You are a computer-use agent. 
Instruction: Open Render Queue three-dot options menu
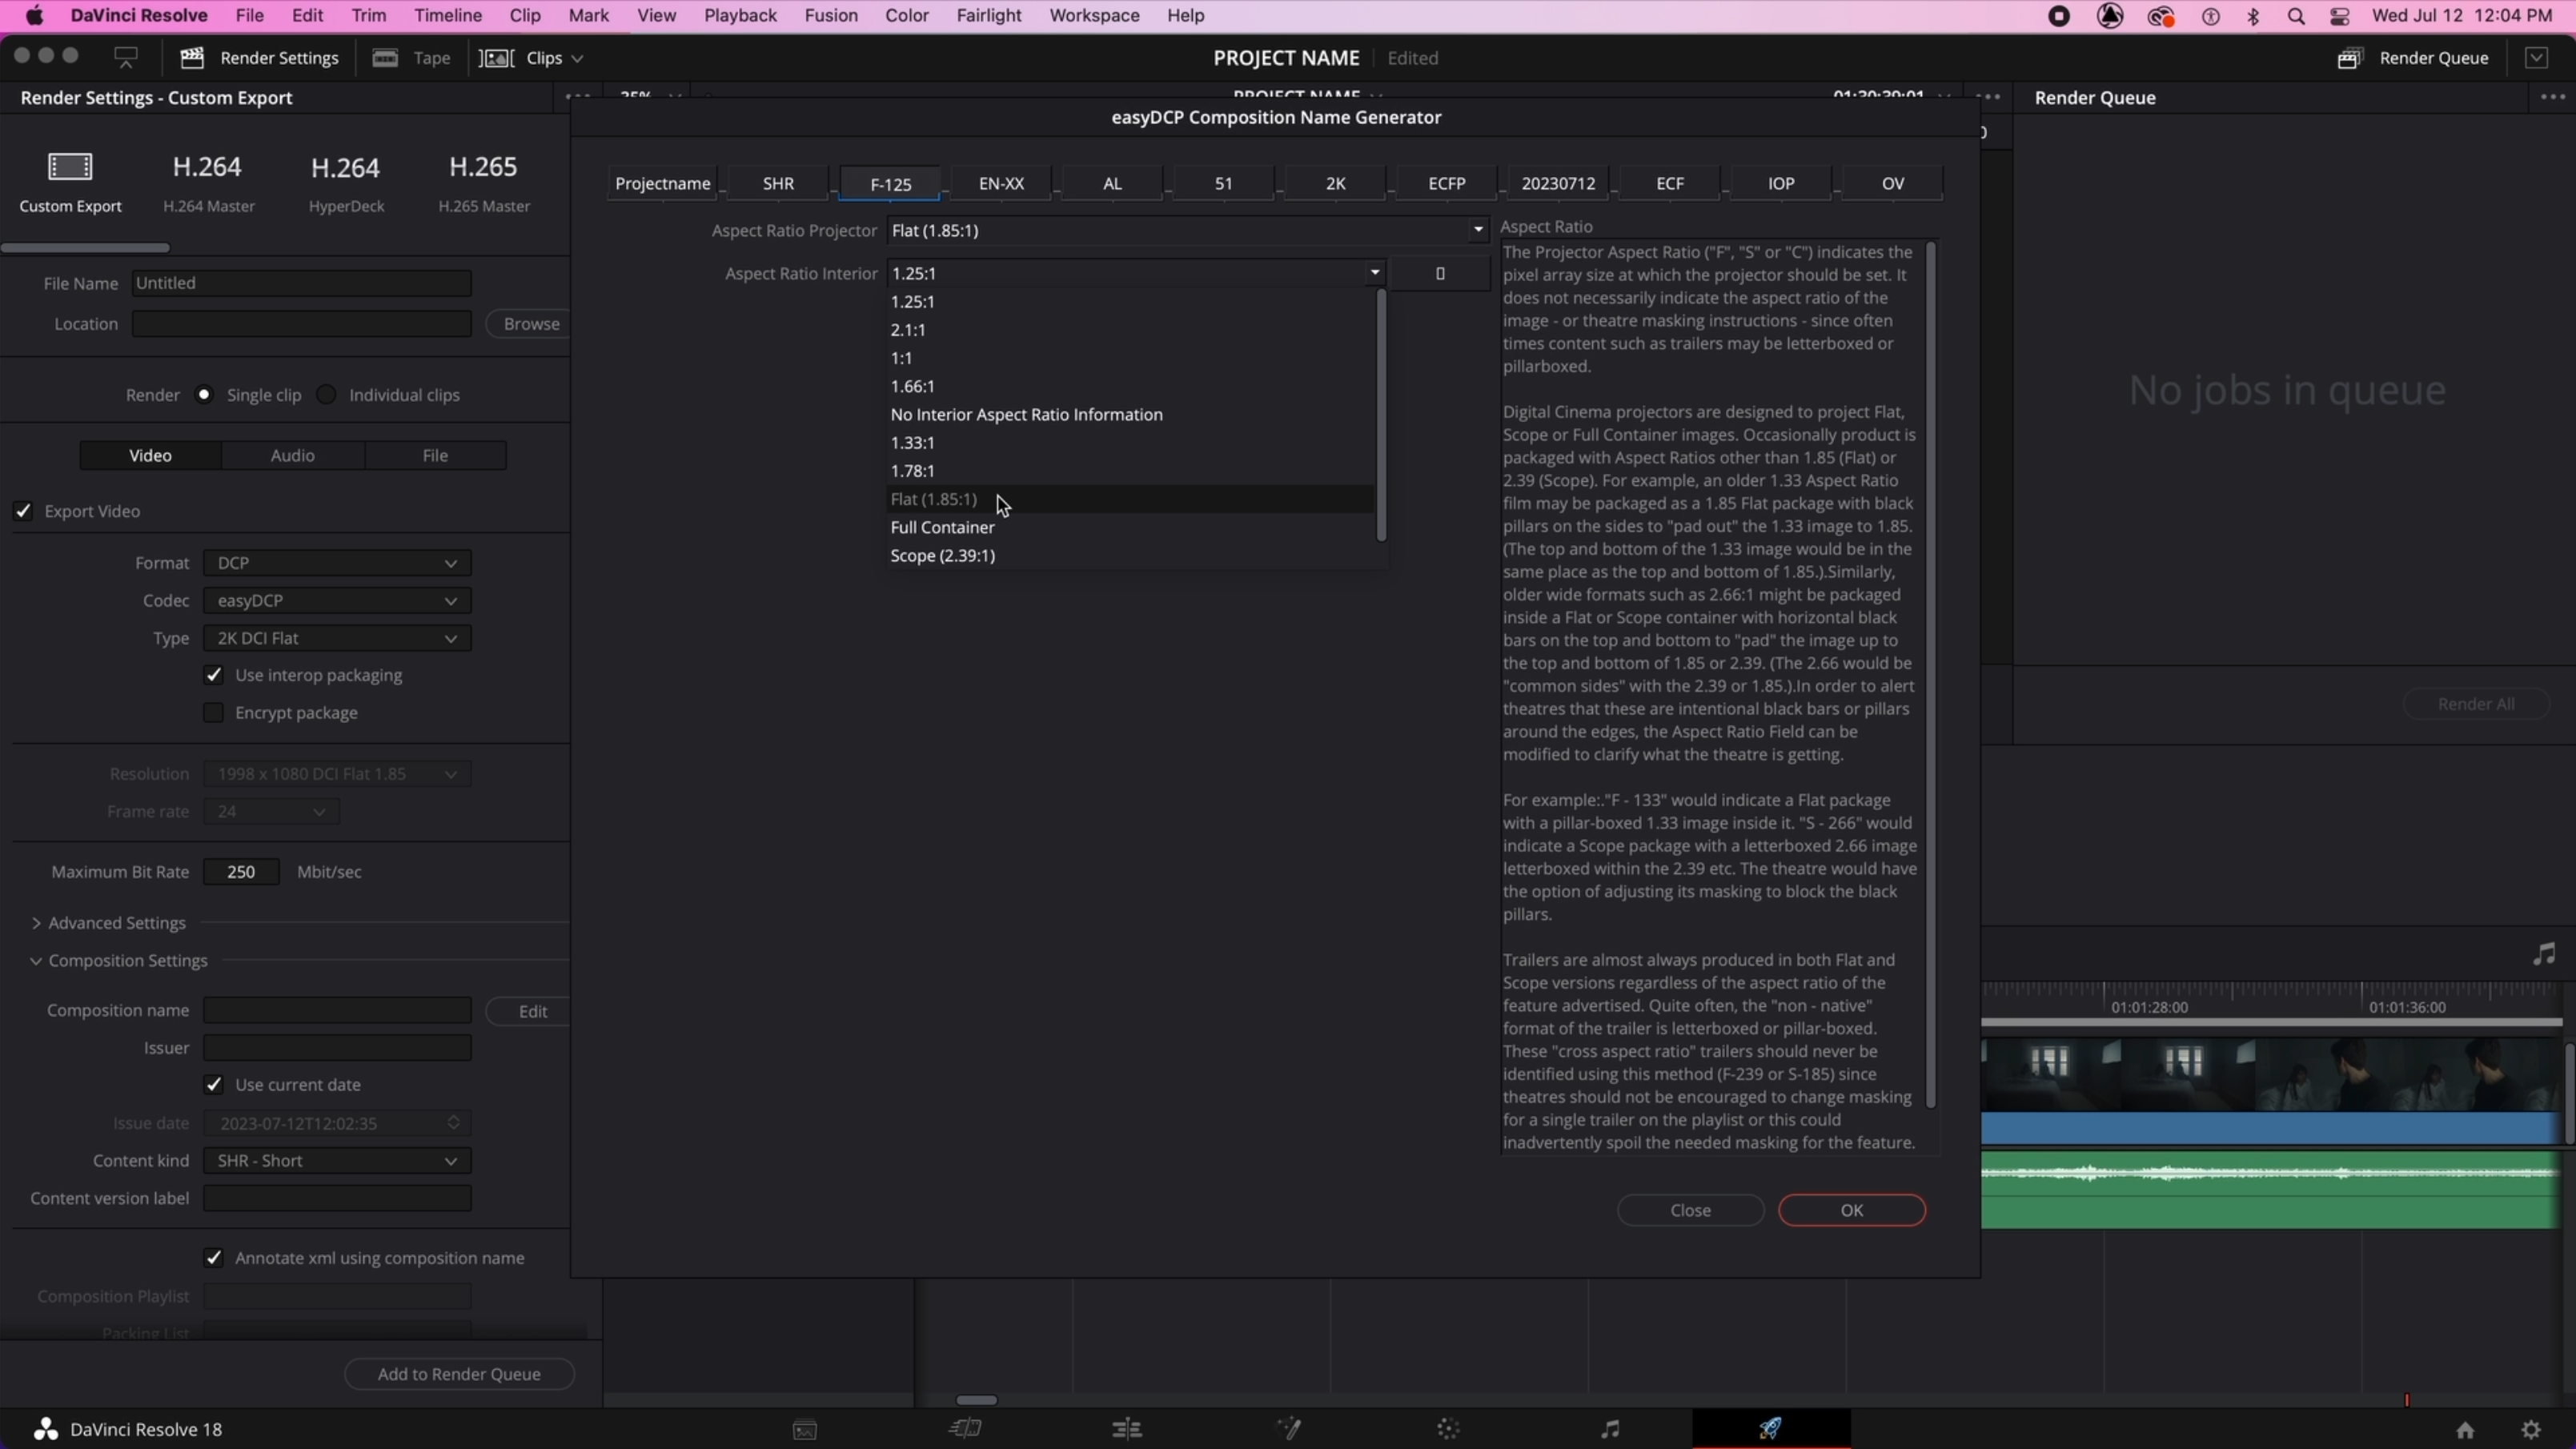pos(2553,97)
